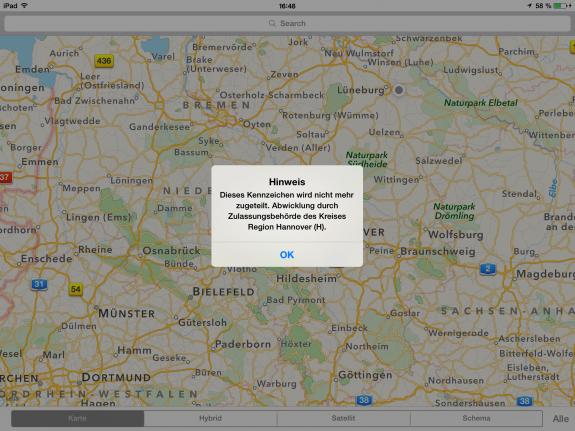This screenshot has width=575, height=431.
Task: Tap the blue 38 shield near Sondershausen
Action: click(524, 401)
